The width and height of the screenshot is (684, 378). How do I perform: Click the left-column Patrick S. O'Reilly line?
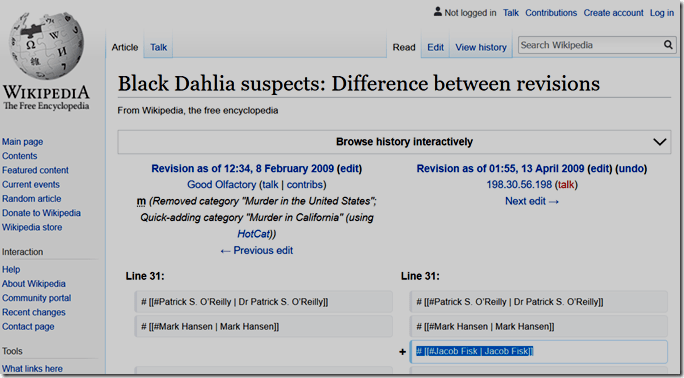click(263, 302)
